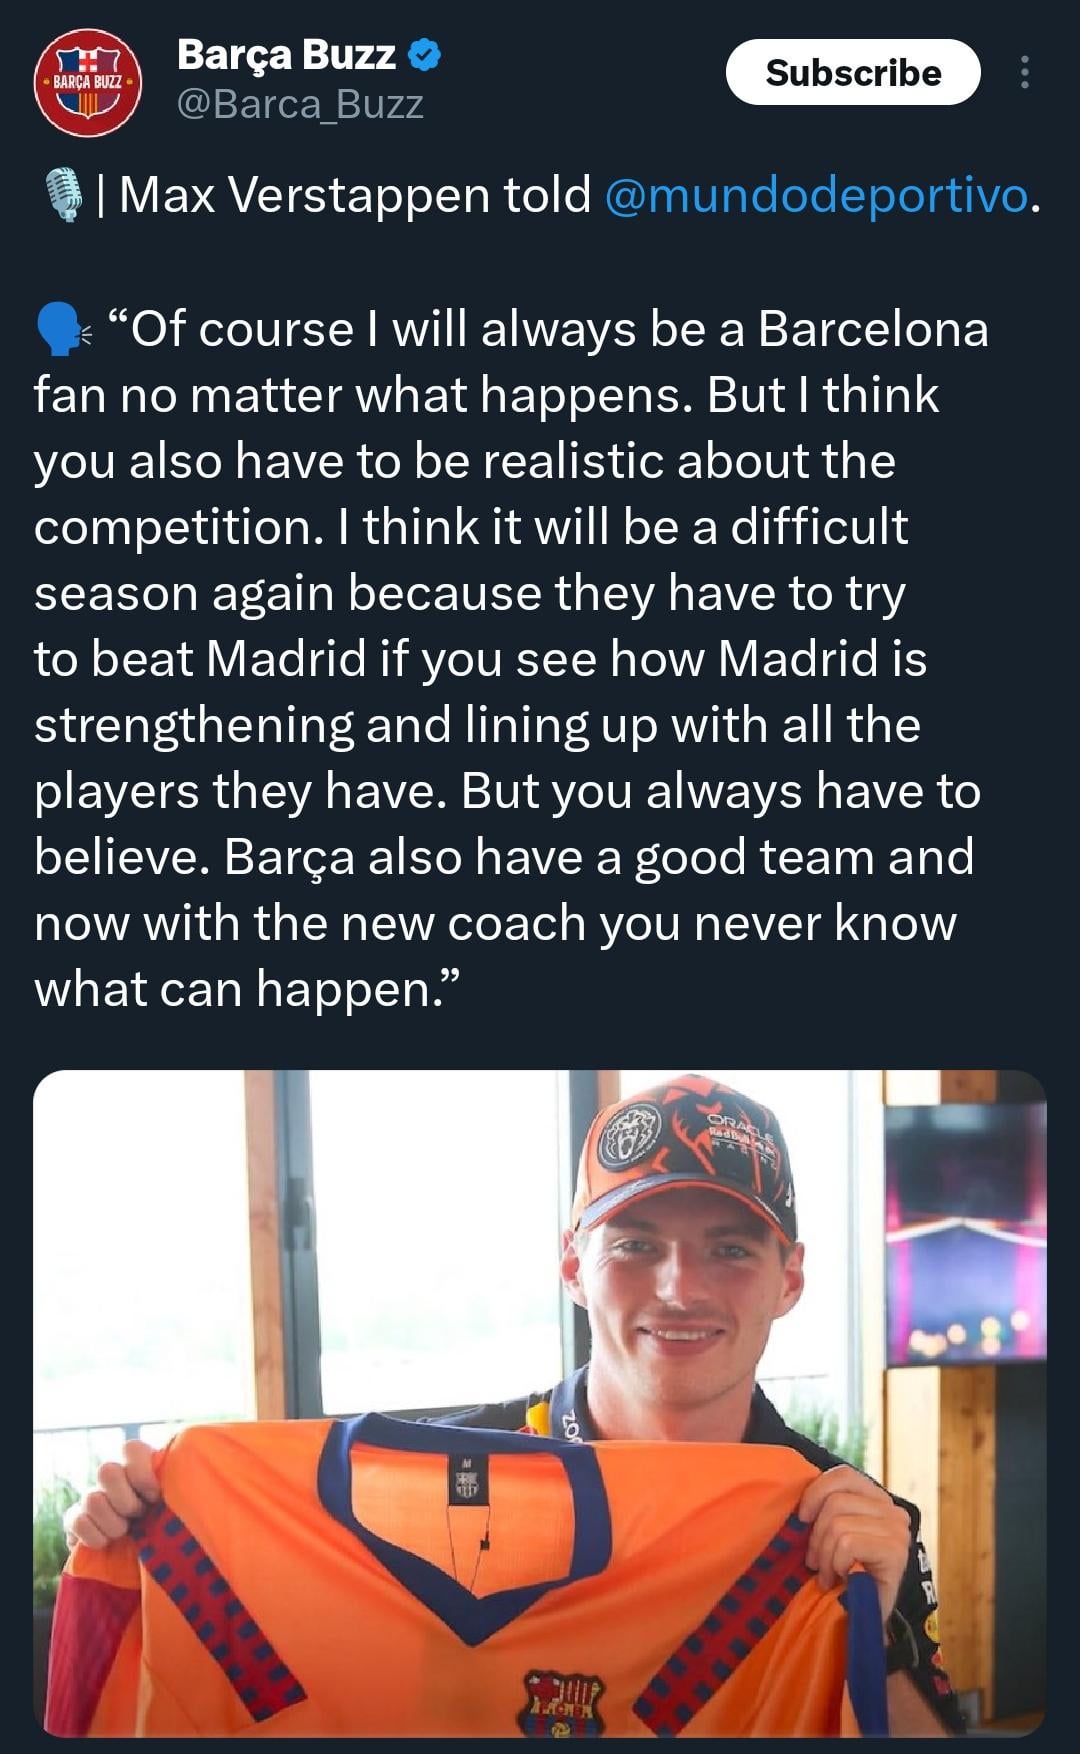Open the attached photo with orange jersey
The width and height of the screenshot is (1080, 1754).
(540, 1403)
